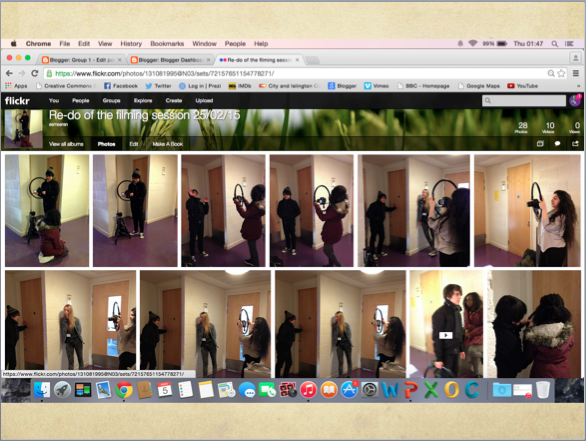Open the YouTube bookmark
The height and width of the screenshot is (441, 586).
point(522,86)
